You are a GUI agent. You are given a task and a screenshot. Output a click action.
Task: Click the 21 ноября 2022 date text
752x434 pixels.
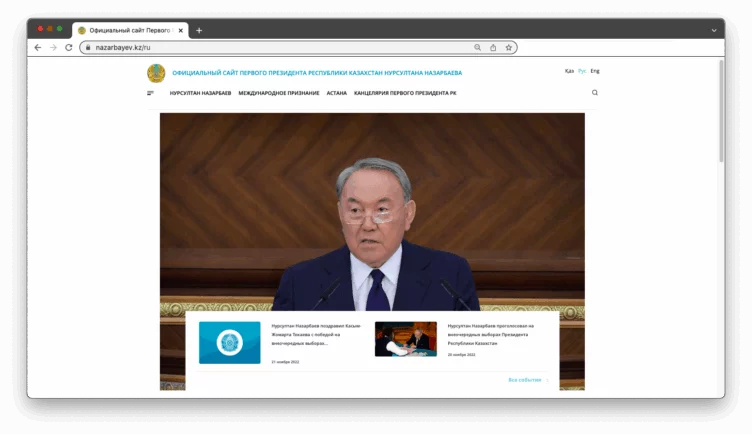(285, 362)
